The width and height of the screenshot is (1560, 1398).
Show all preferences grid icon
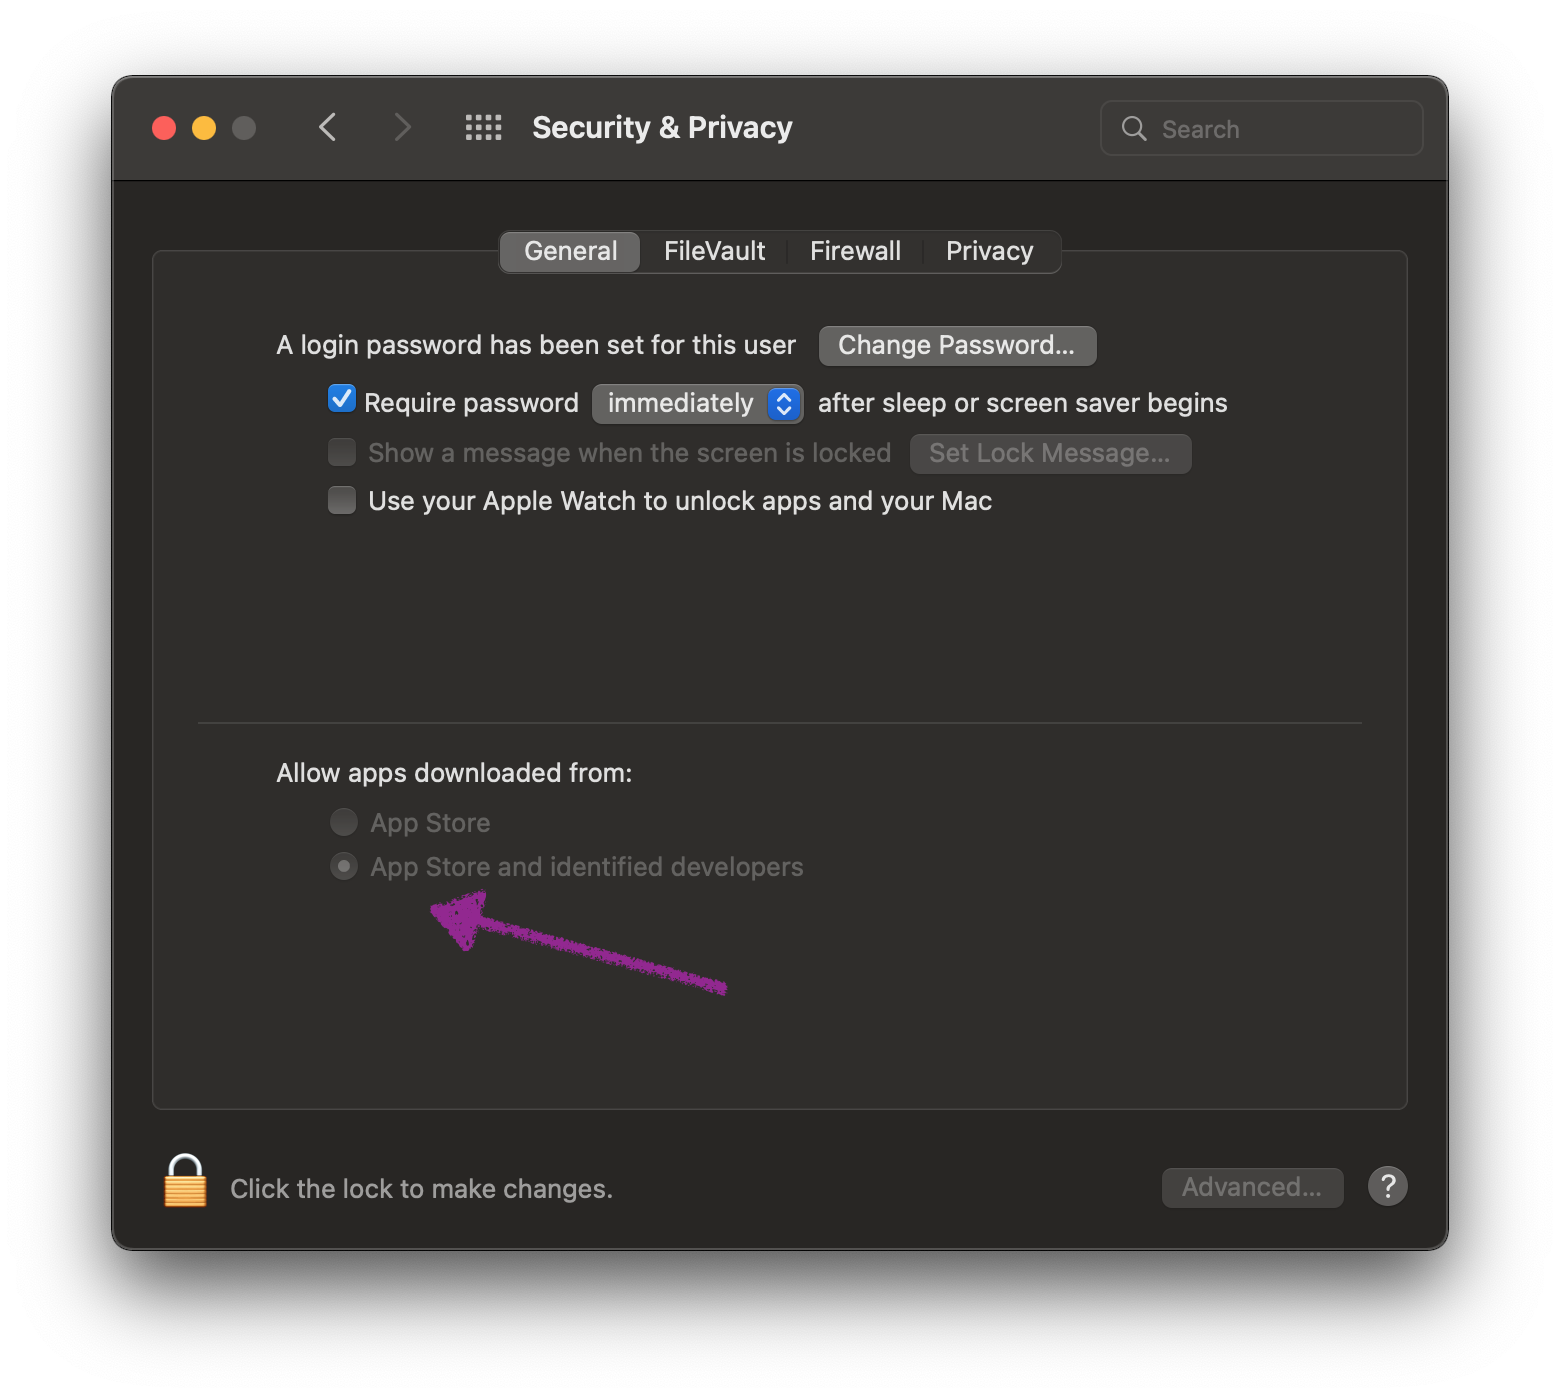[x=484, y=128]
